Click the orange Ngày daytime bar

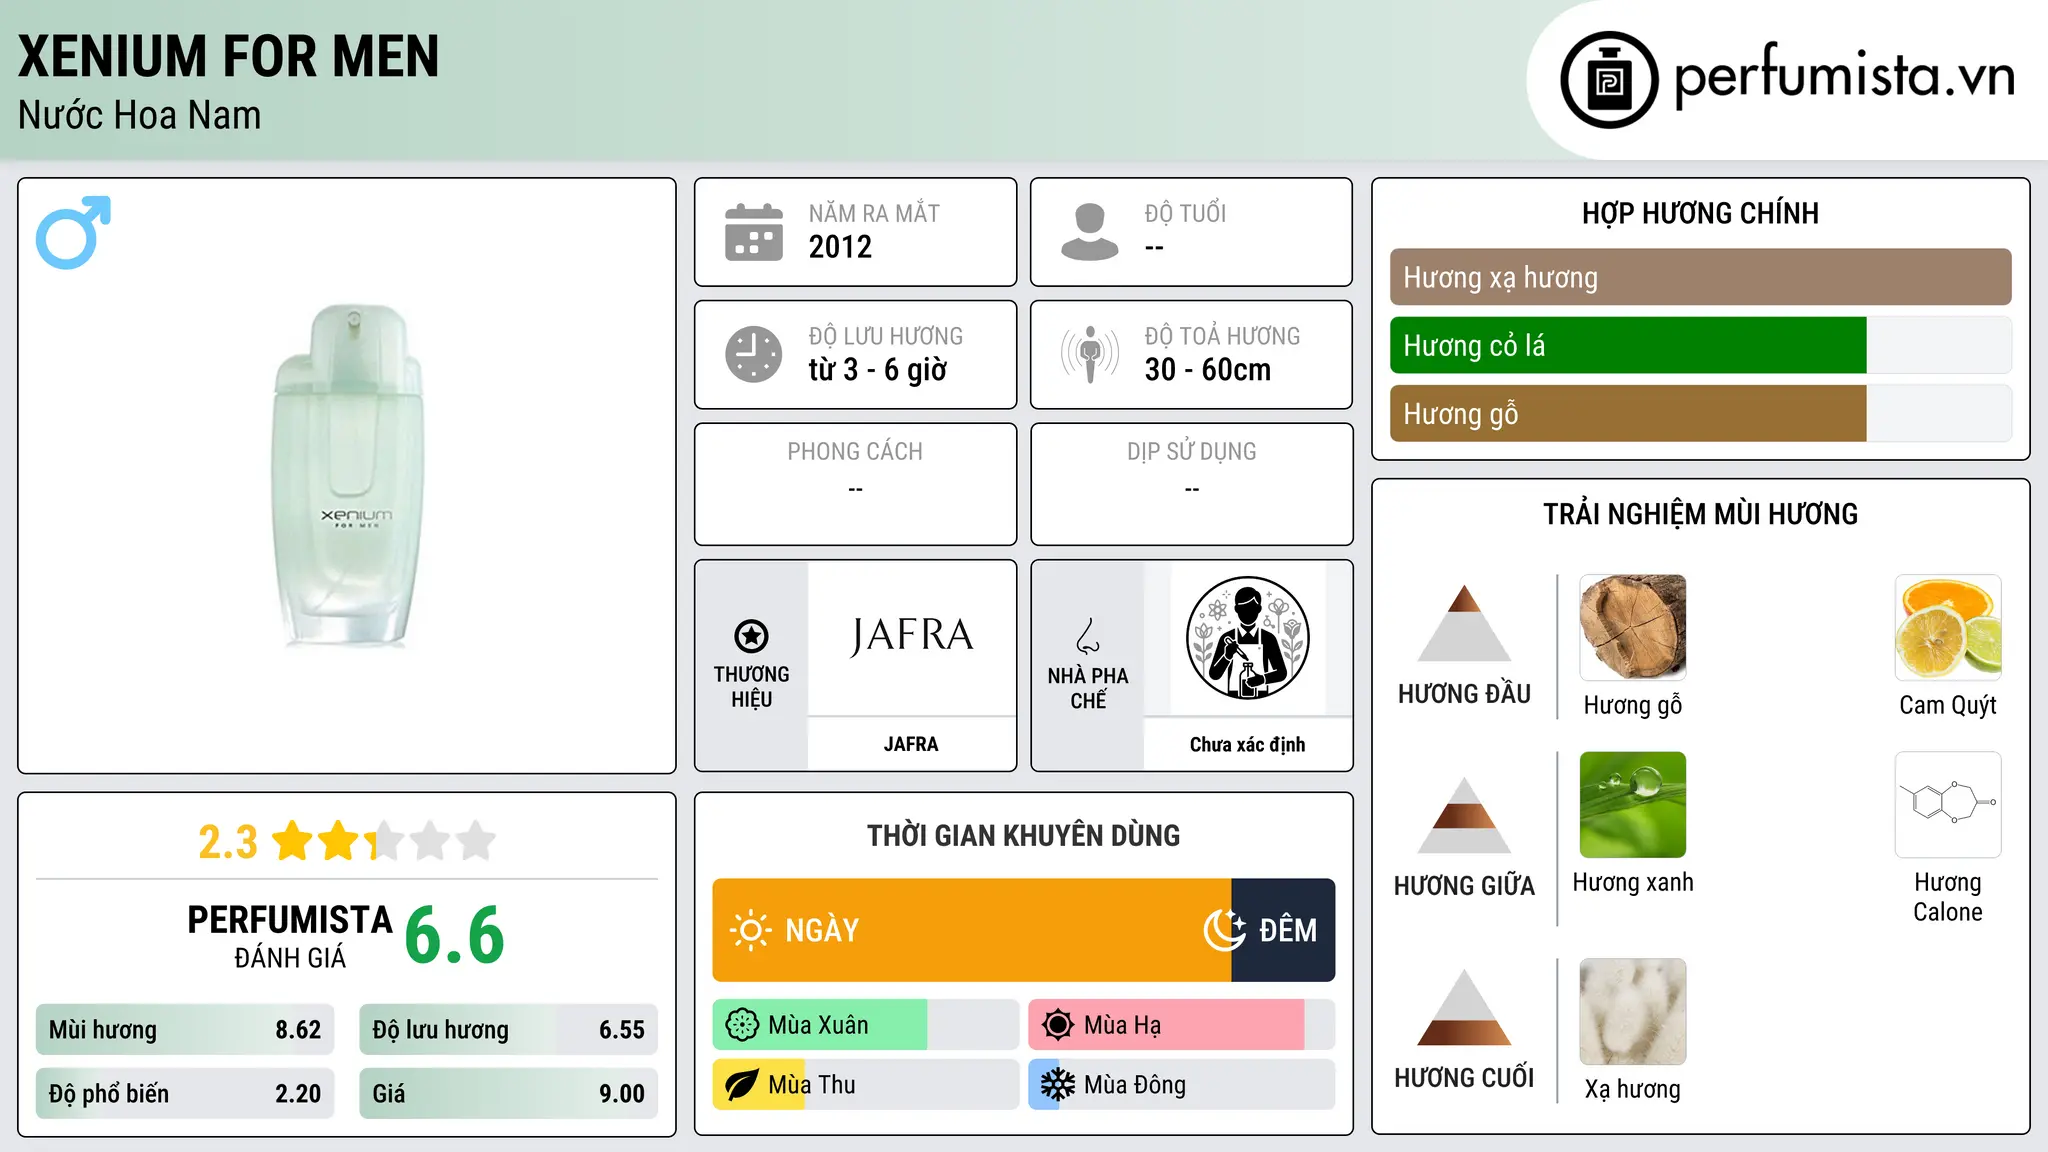tap(972, 930)
